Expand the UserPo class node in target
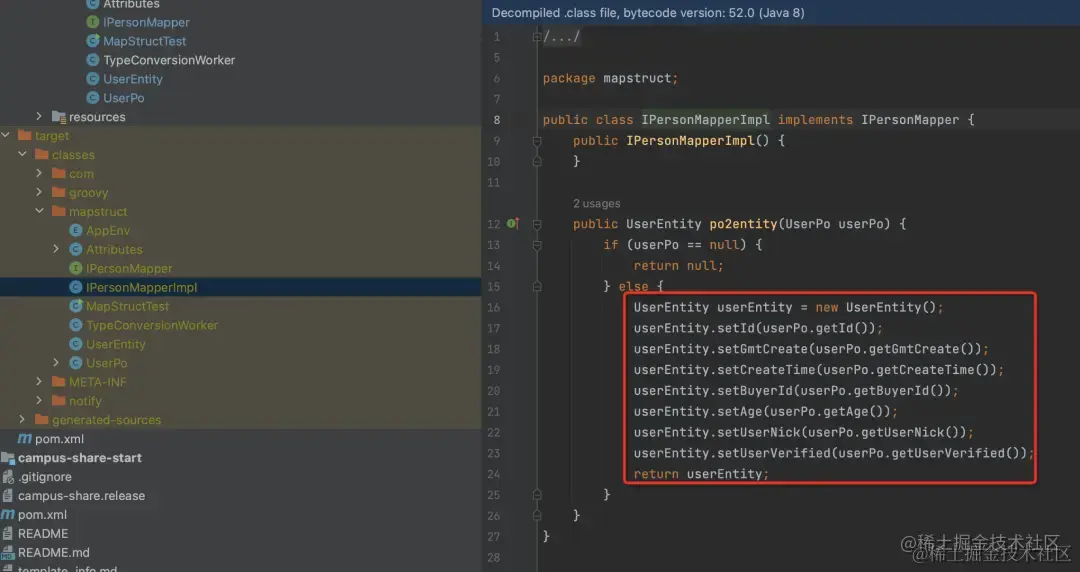 click(x=56, y=362)
